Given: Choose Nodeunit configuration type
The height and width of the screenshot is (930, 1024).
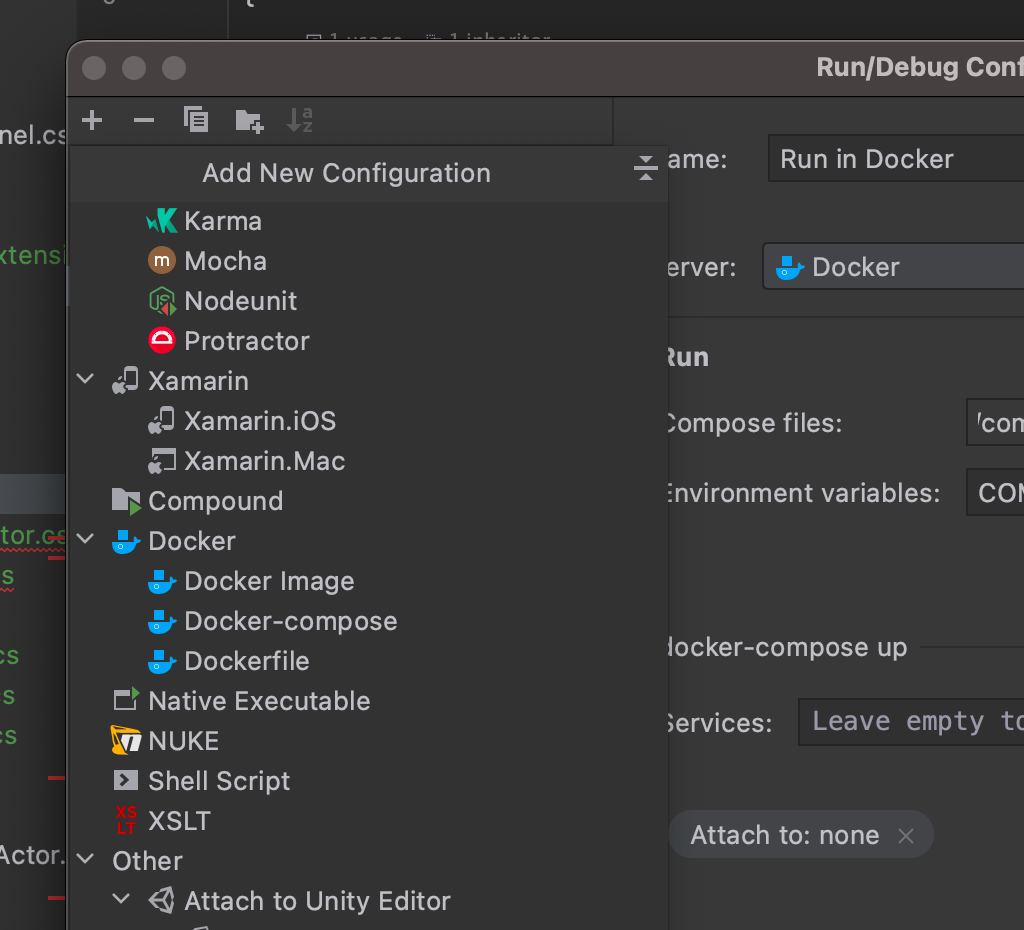Looking at the screenshot, I should (x=240, y=301).
